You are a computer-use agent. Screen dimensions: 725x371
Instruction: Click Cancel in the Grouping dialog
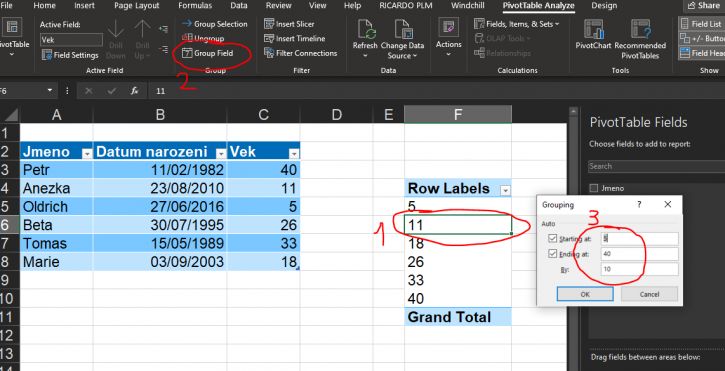pyautogui.click(x=649, y=294)
